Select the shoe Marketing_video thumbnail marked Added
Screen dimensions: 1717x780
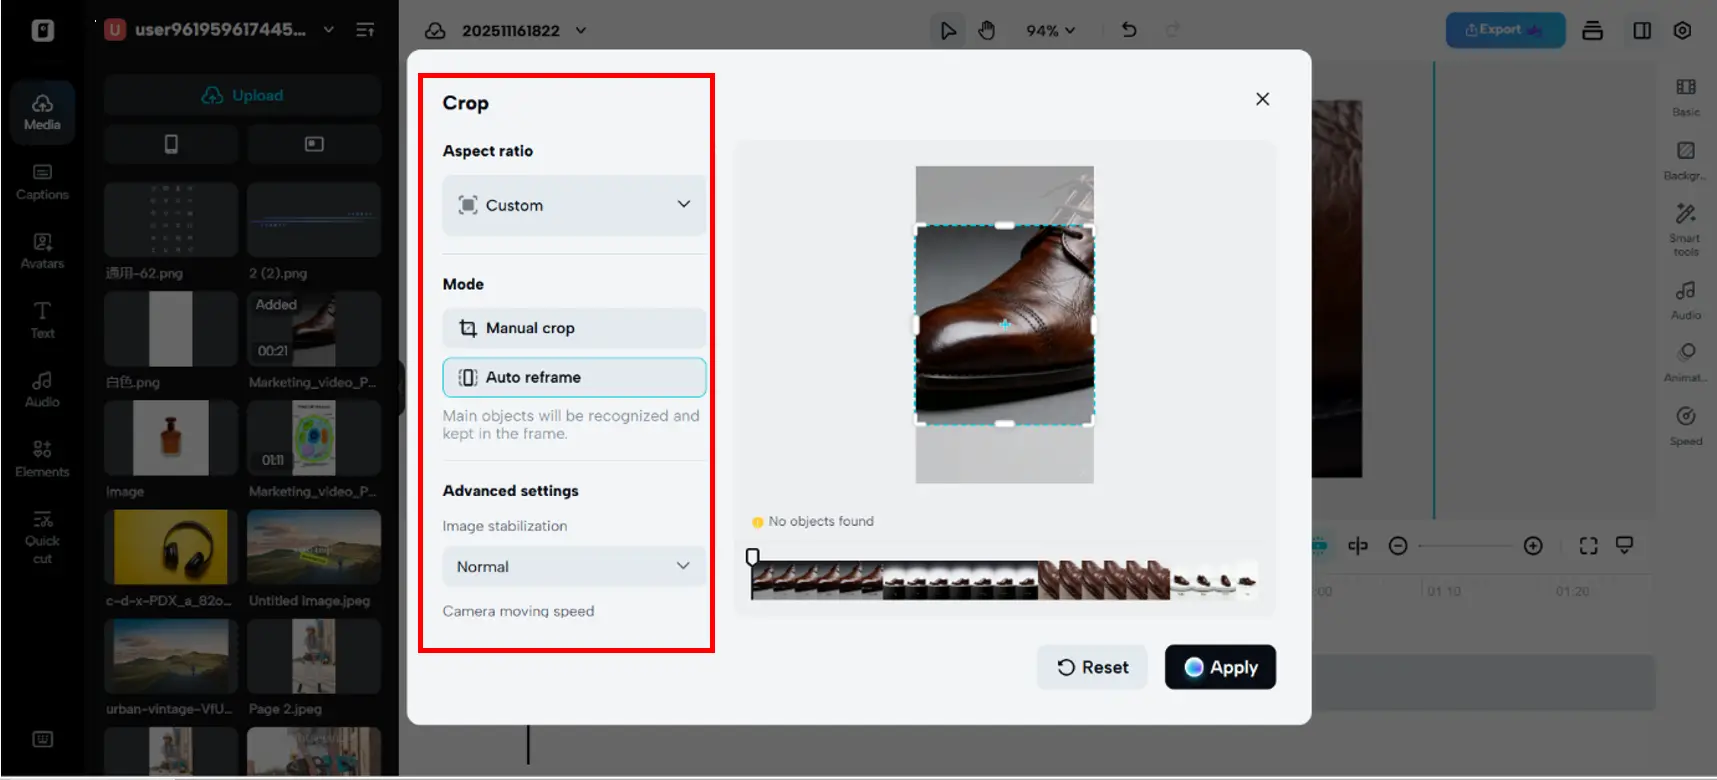pos(314,329)
